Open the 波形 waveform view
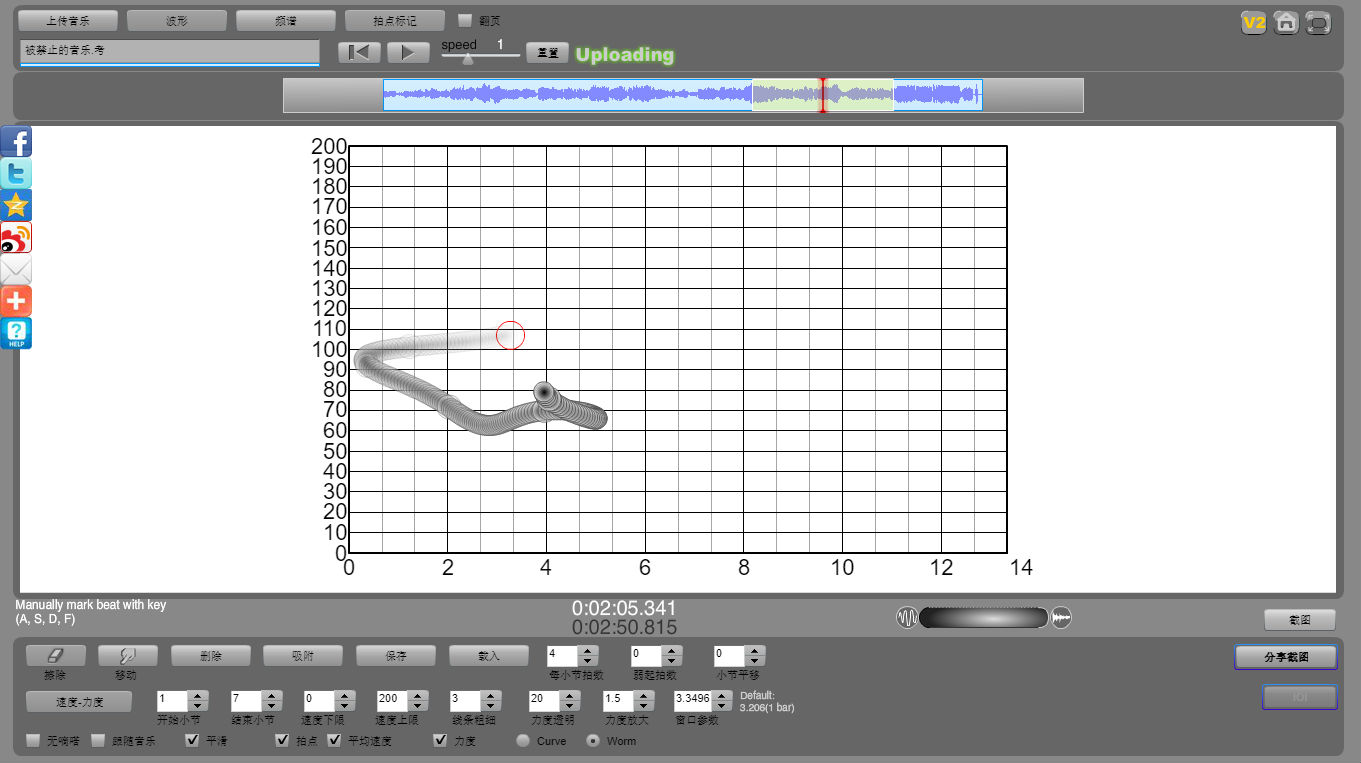This screenshot has height=763, width=1361. pos(176,20)
